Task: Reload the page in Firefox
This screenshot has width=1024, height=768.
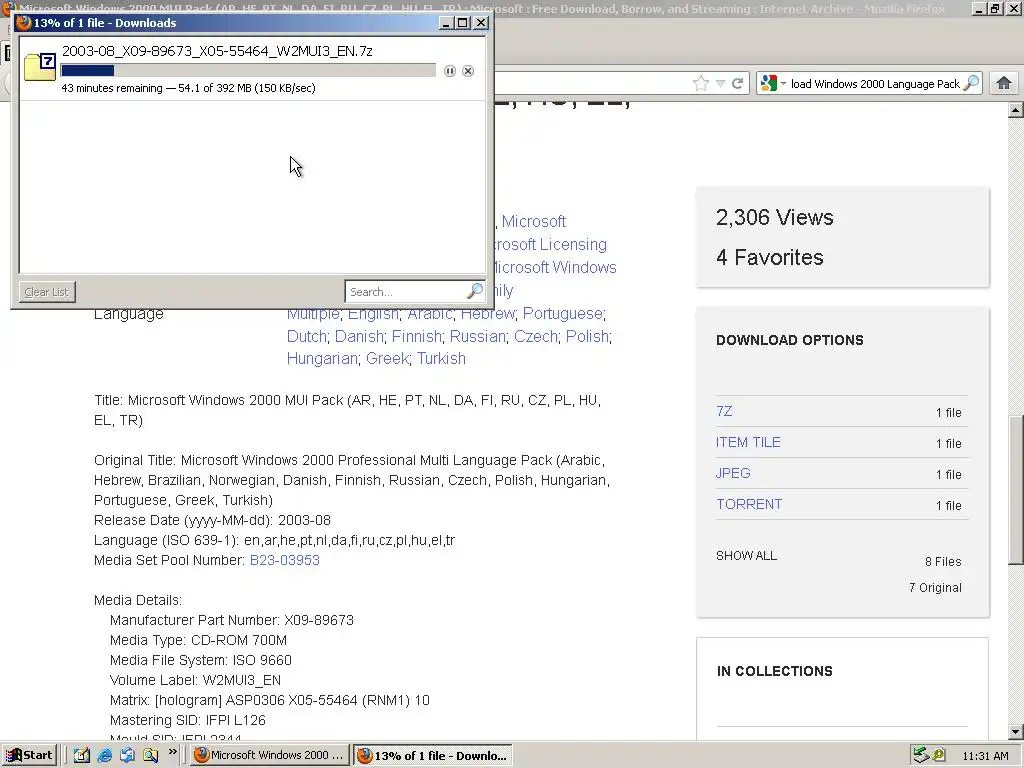Action: [738, 84]
